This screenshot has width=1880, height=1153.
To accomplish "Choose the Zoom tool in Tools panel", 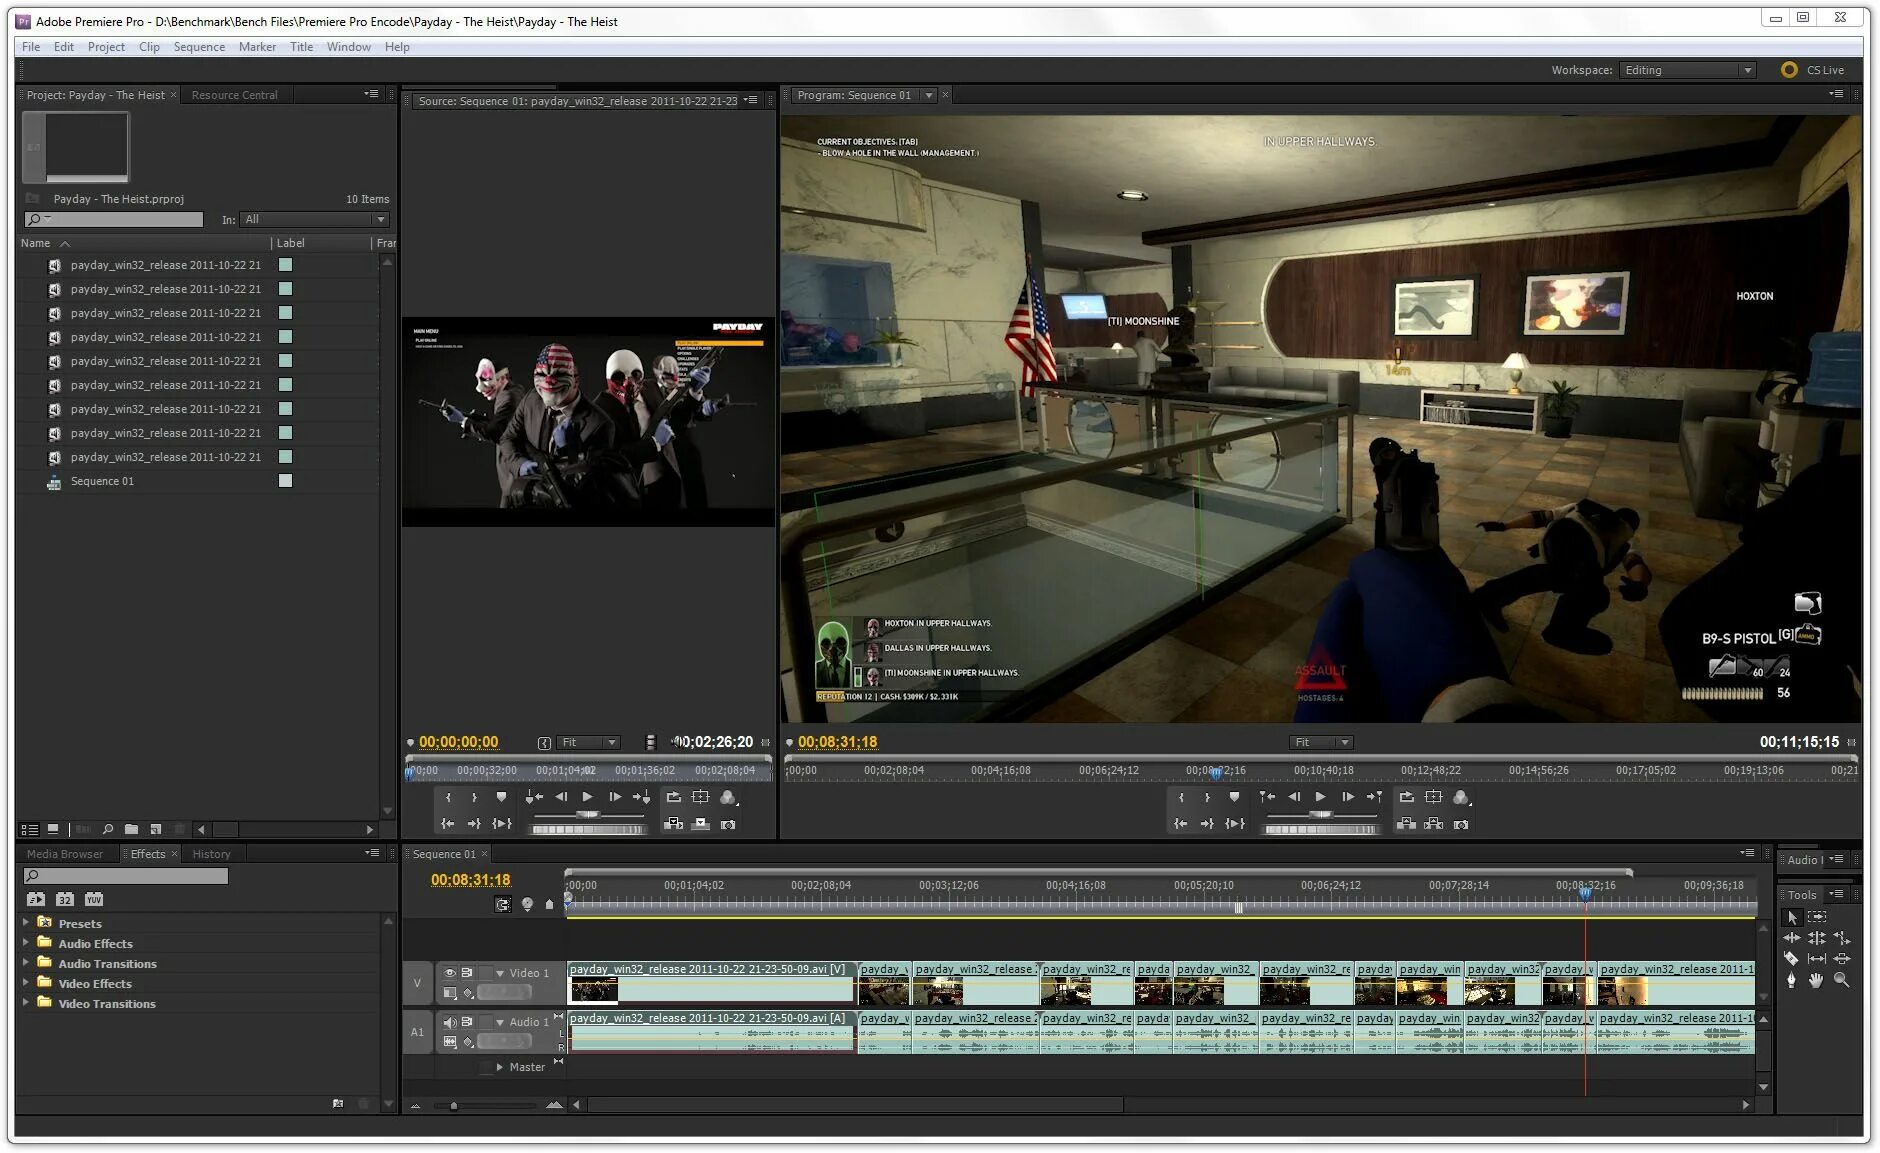I will [x=1841, y=980].
